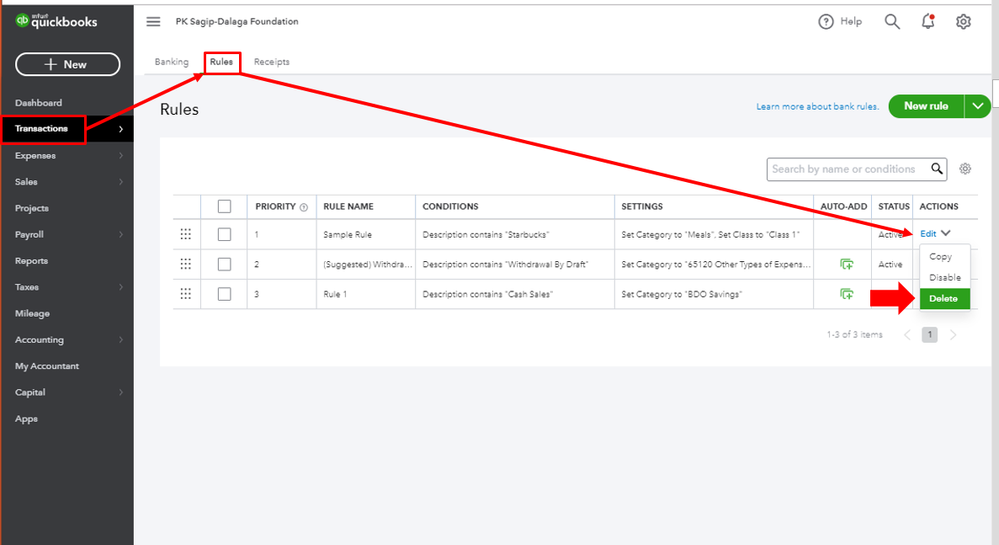Click the + New button
The image size is (999, 545).
[68, 64]
